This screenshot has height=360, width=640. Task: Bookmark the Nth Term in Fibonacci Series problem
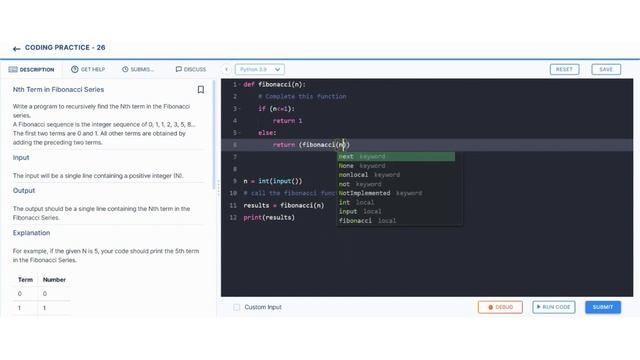pos(200,89)
